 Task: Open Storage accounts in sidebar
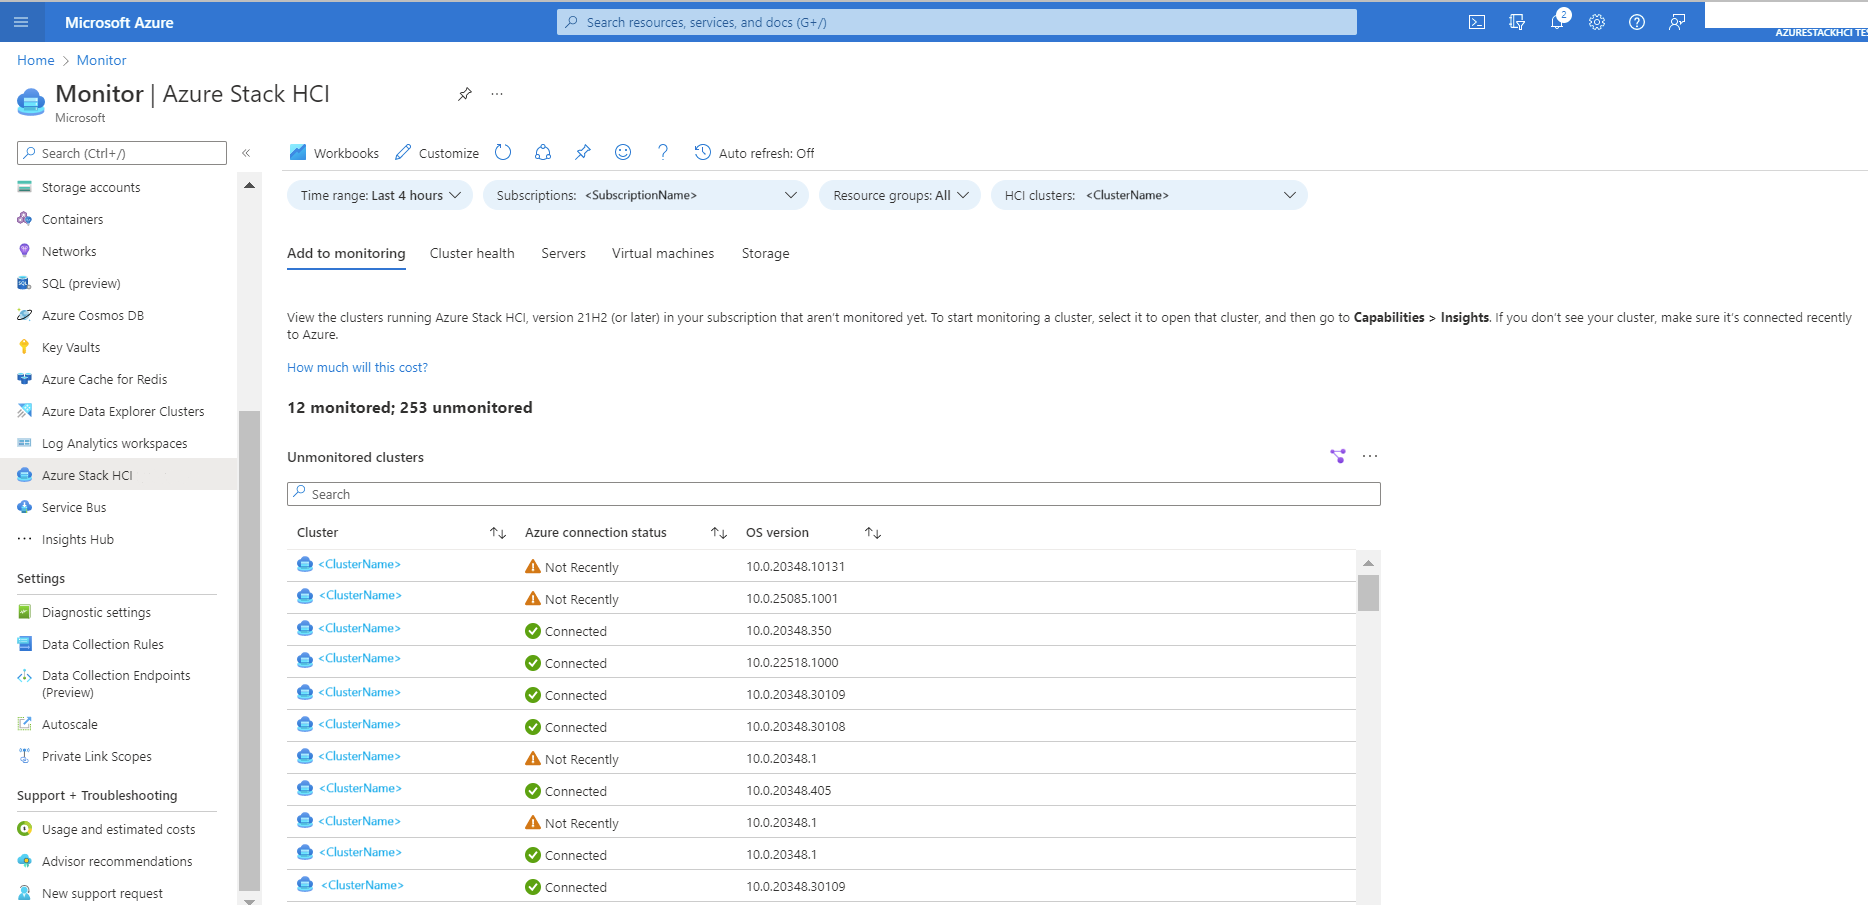(x=91, y=188)
